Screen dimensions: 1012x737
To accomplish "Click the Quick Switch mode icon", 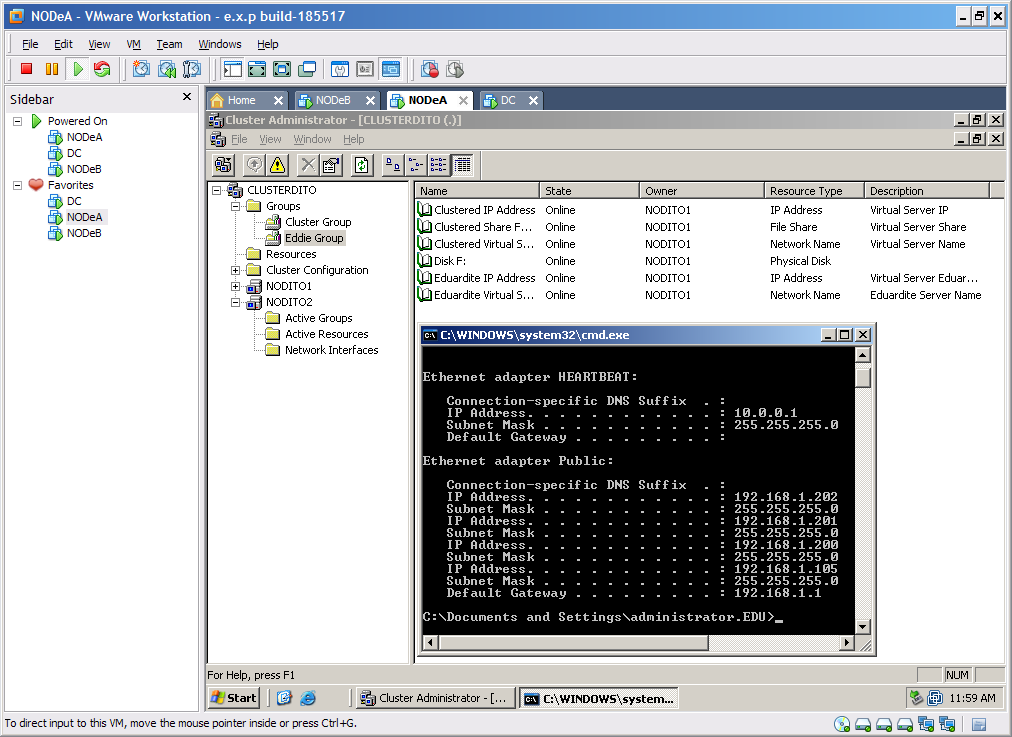I will [257, 69].
